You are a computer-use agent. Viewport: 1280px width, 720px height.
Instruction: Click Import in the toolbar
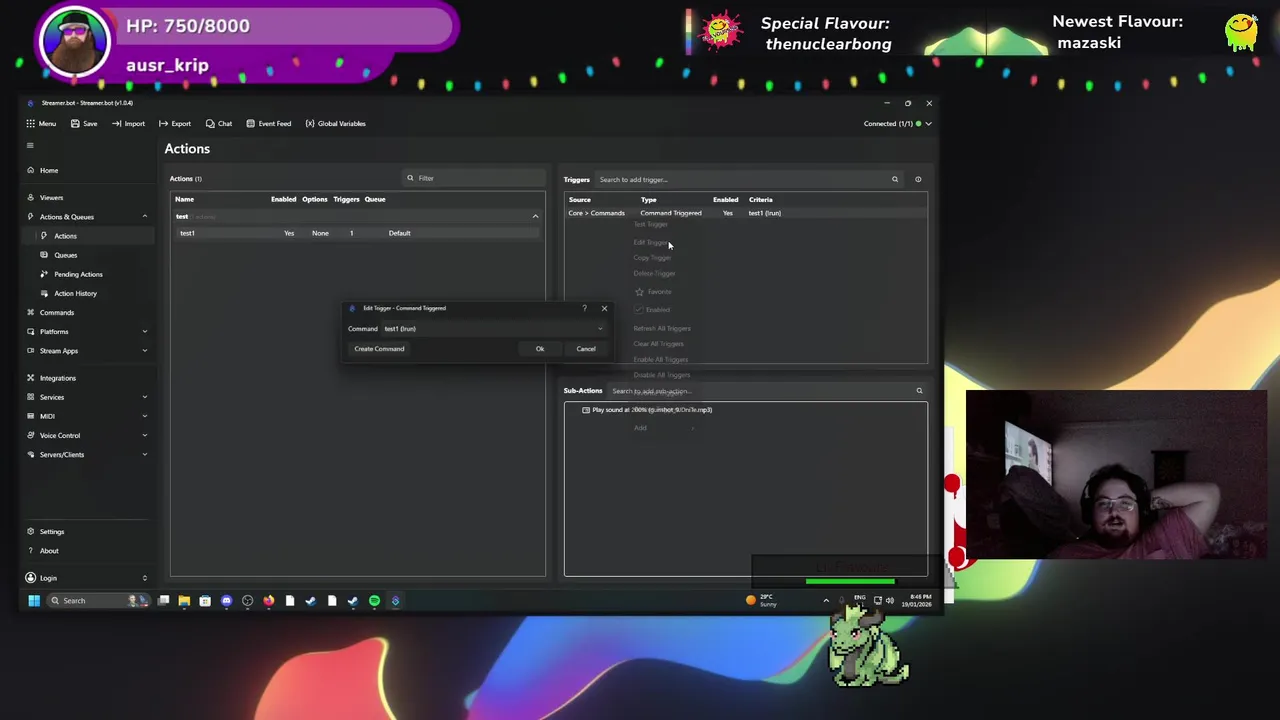[x=128, y=123]
